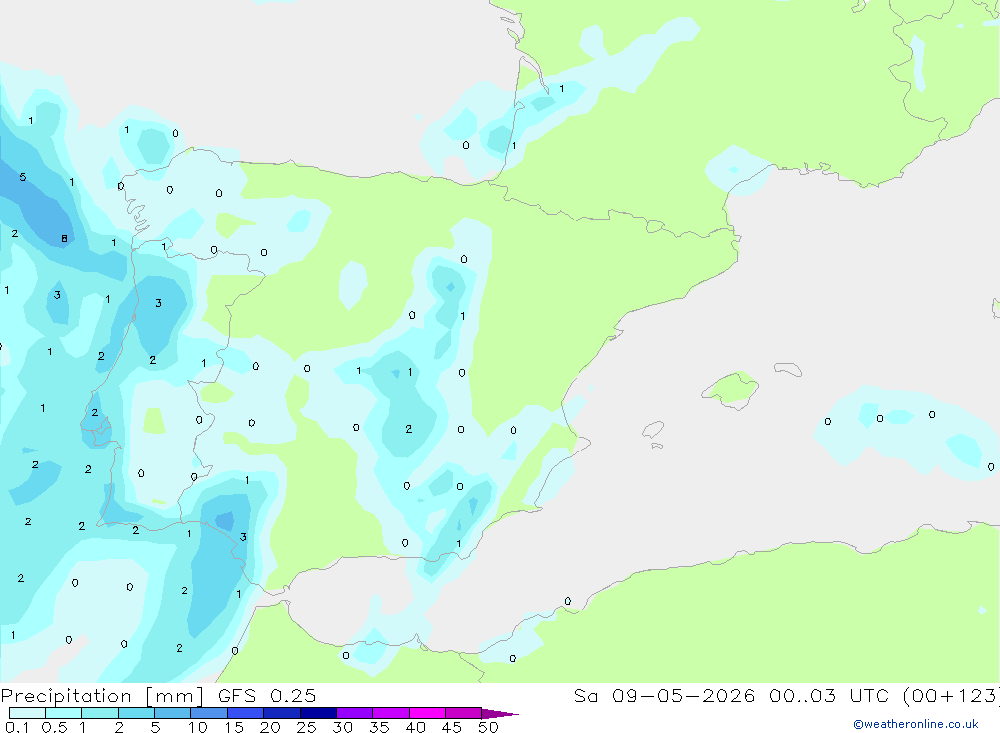Click the above-50 mm legend arrow tip

click(x=500, y=714)
